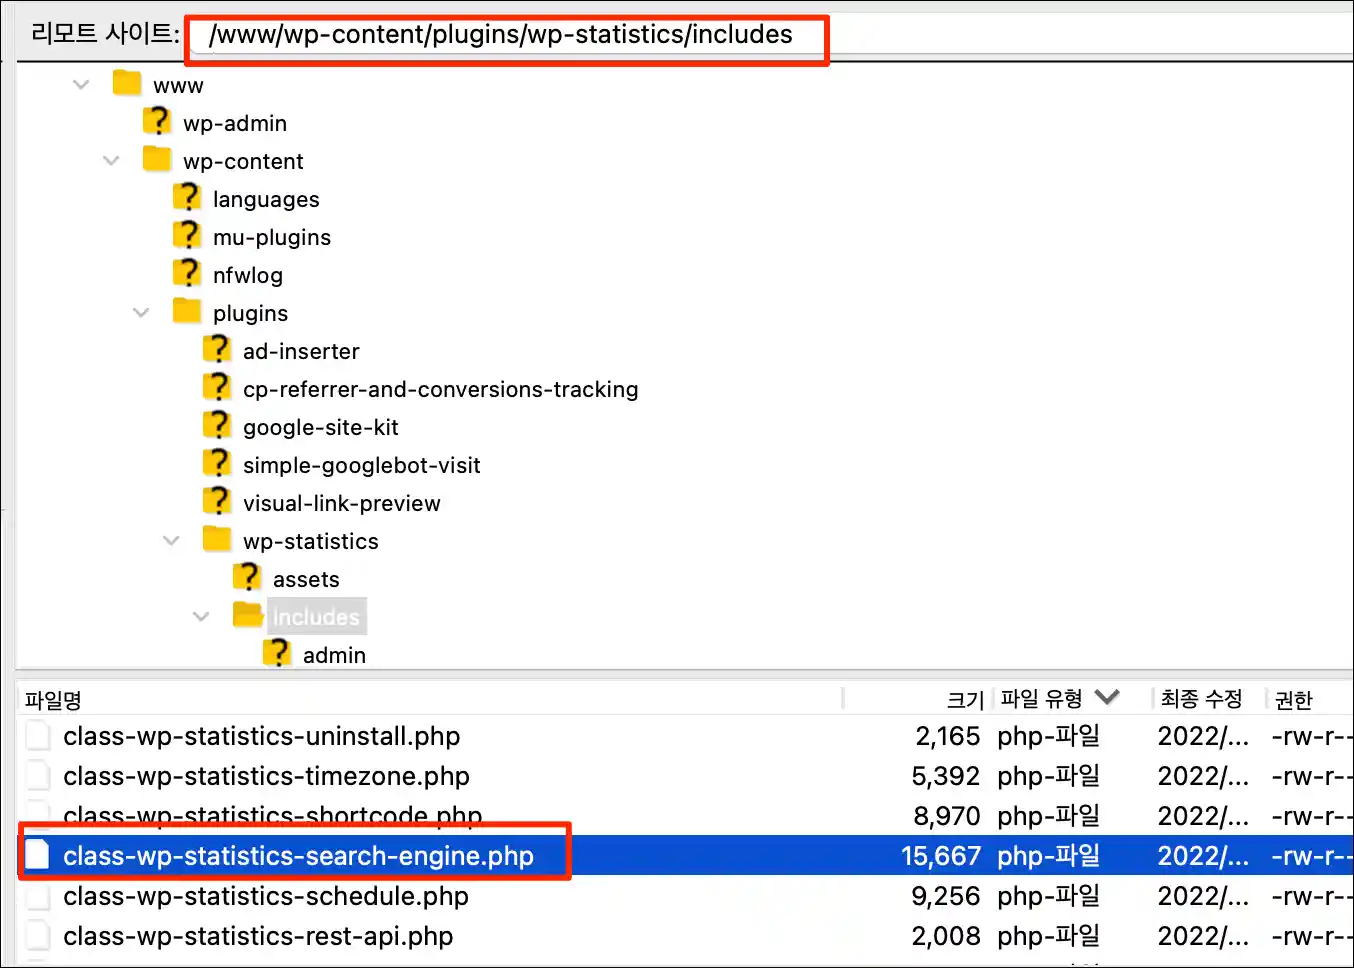Viewport: 1354px width, 968px height.
Task: Click the timezone.php file icon
Action: point(37,775)
